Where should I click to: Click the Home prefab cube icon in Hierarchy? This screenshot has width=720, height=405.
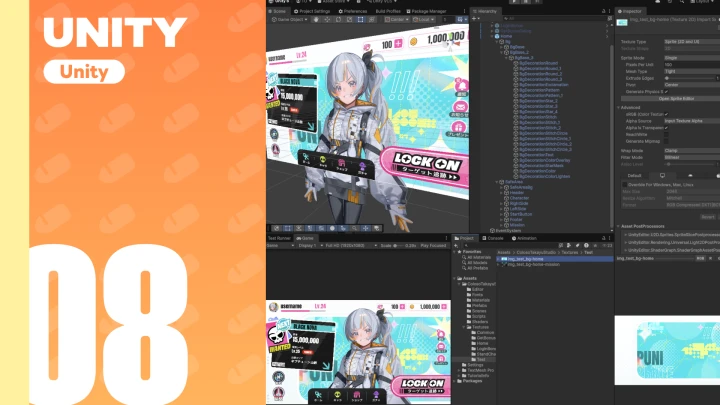pyautogui.click(x=497, y=36)
